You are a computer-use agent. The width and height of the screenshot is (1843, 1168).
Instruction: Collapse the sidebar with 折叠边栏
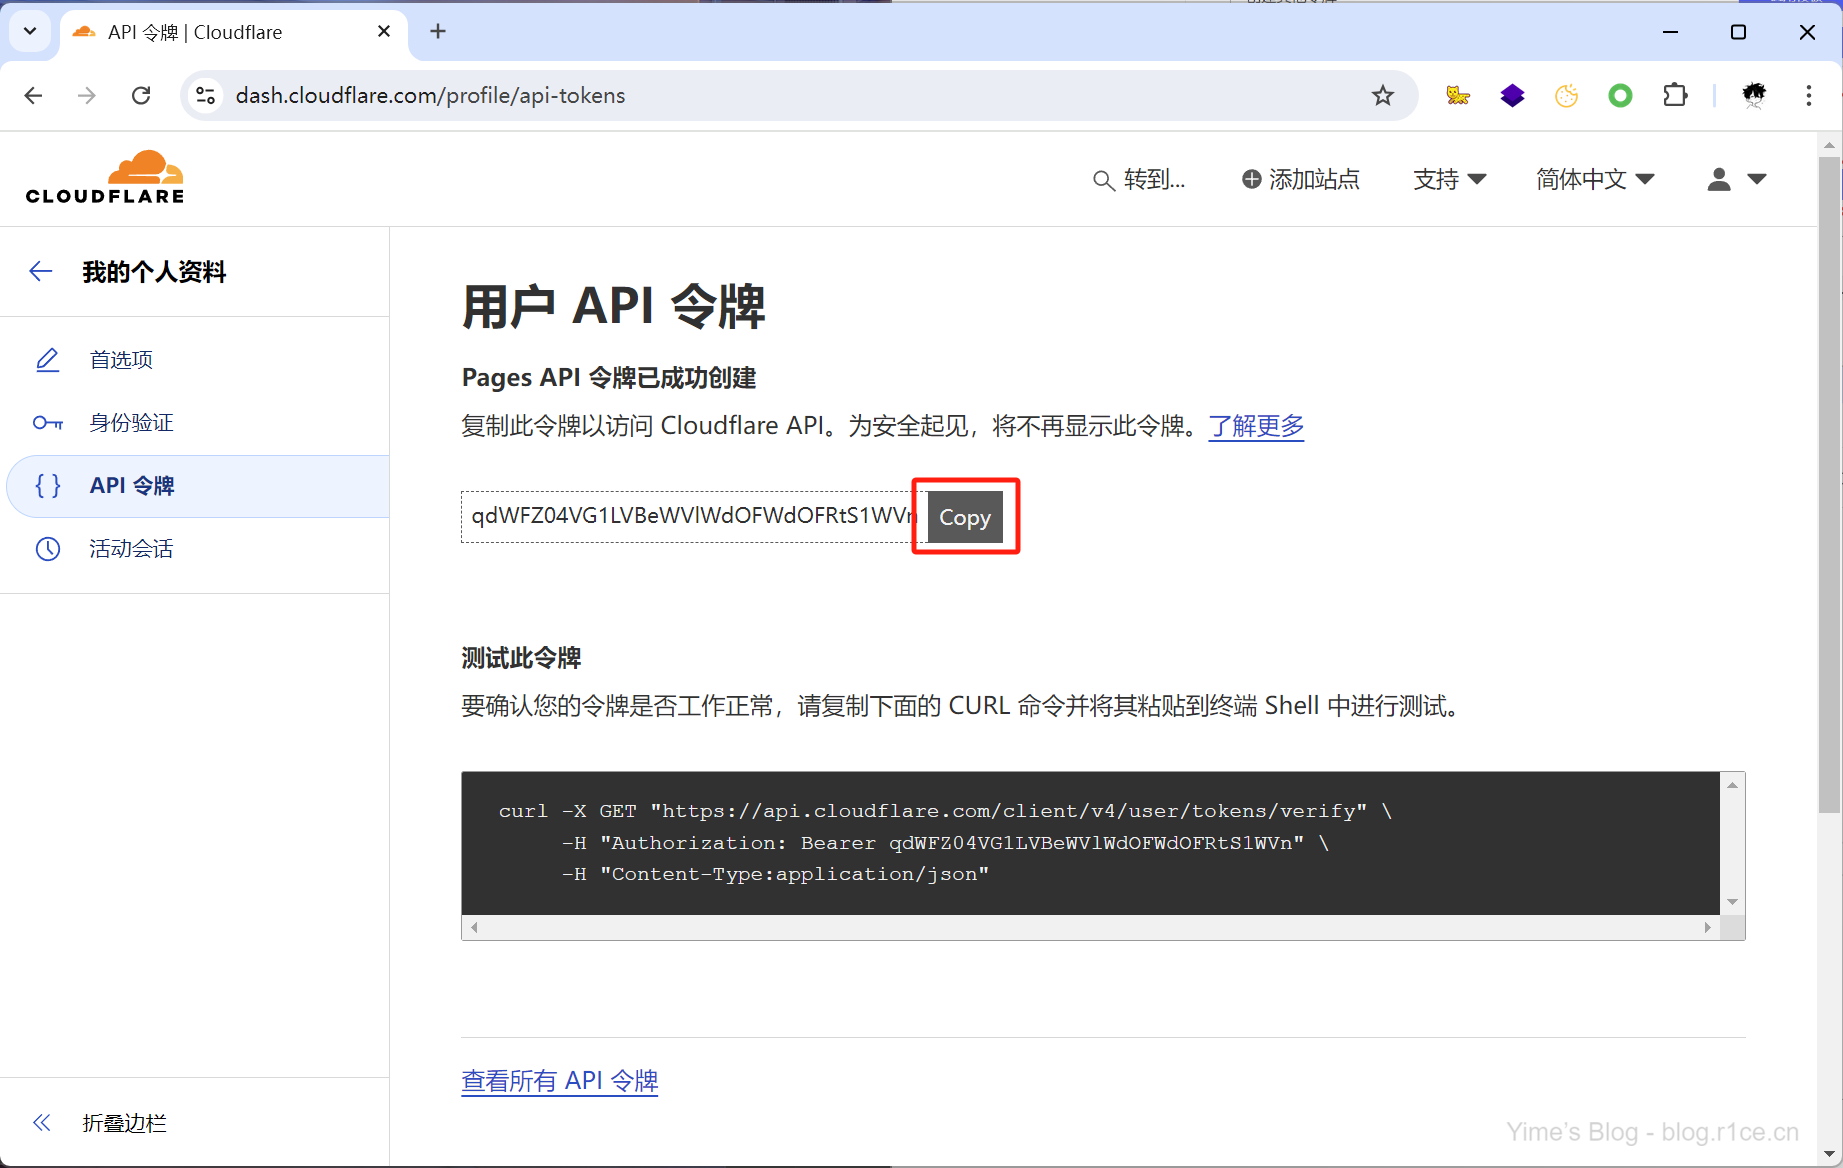coord(124,1123)
